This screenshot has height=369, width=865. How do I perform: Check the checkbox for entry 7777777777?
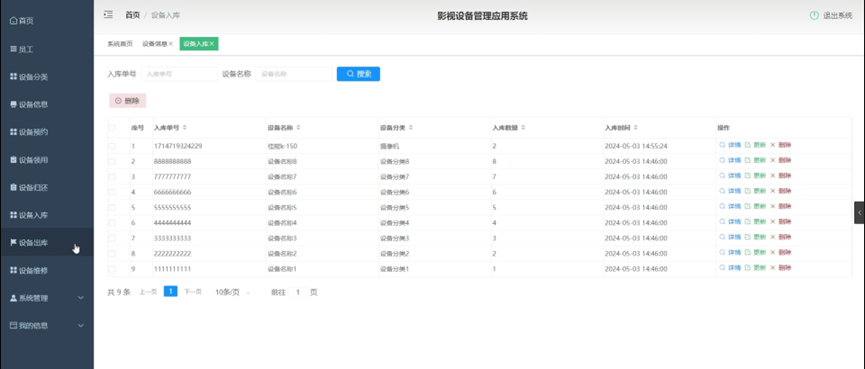click(112, 177)
